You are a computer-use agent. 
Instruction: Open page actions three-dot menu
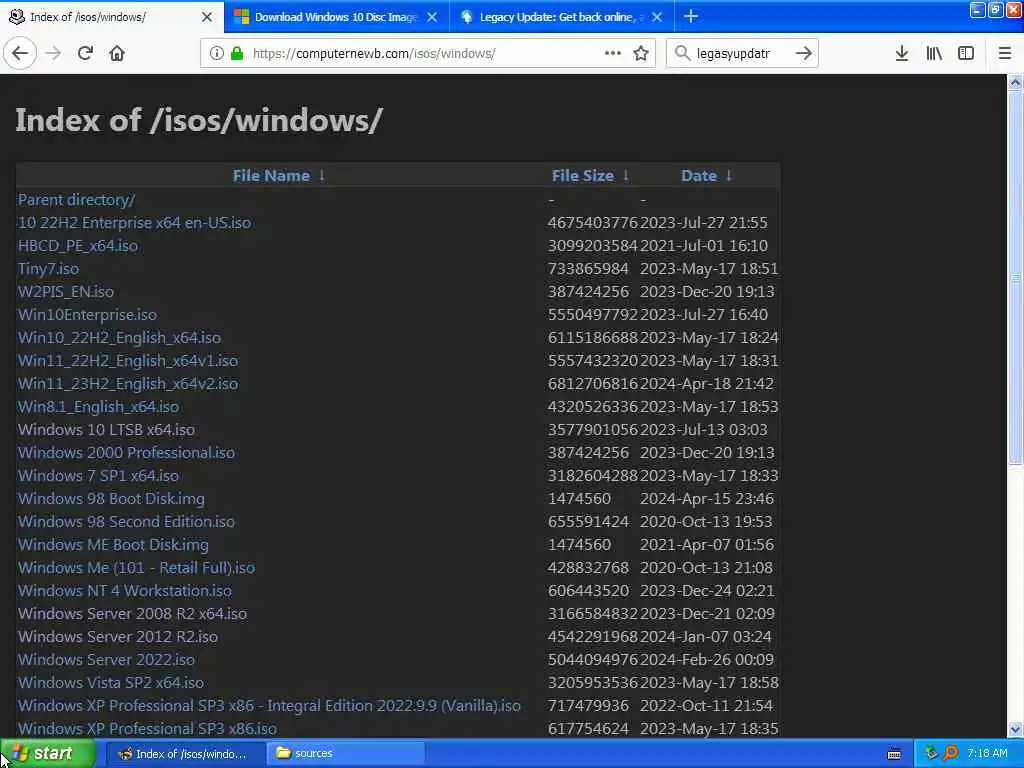613,54
